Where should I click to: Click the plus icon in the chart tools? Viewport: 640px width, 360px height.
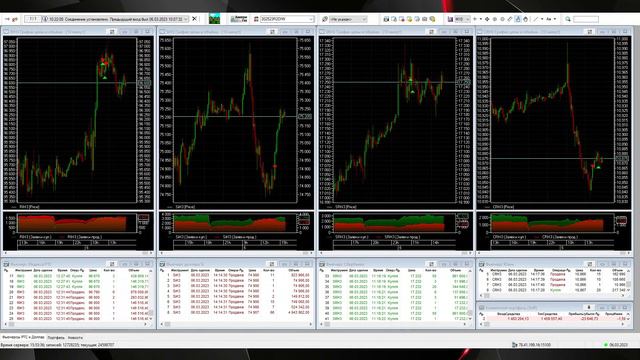pos(475,19)
